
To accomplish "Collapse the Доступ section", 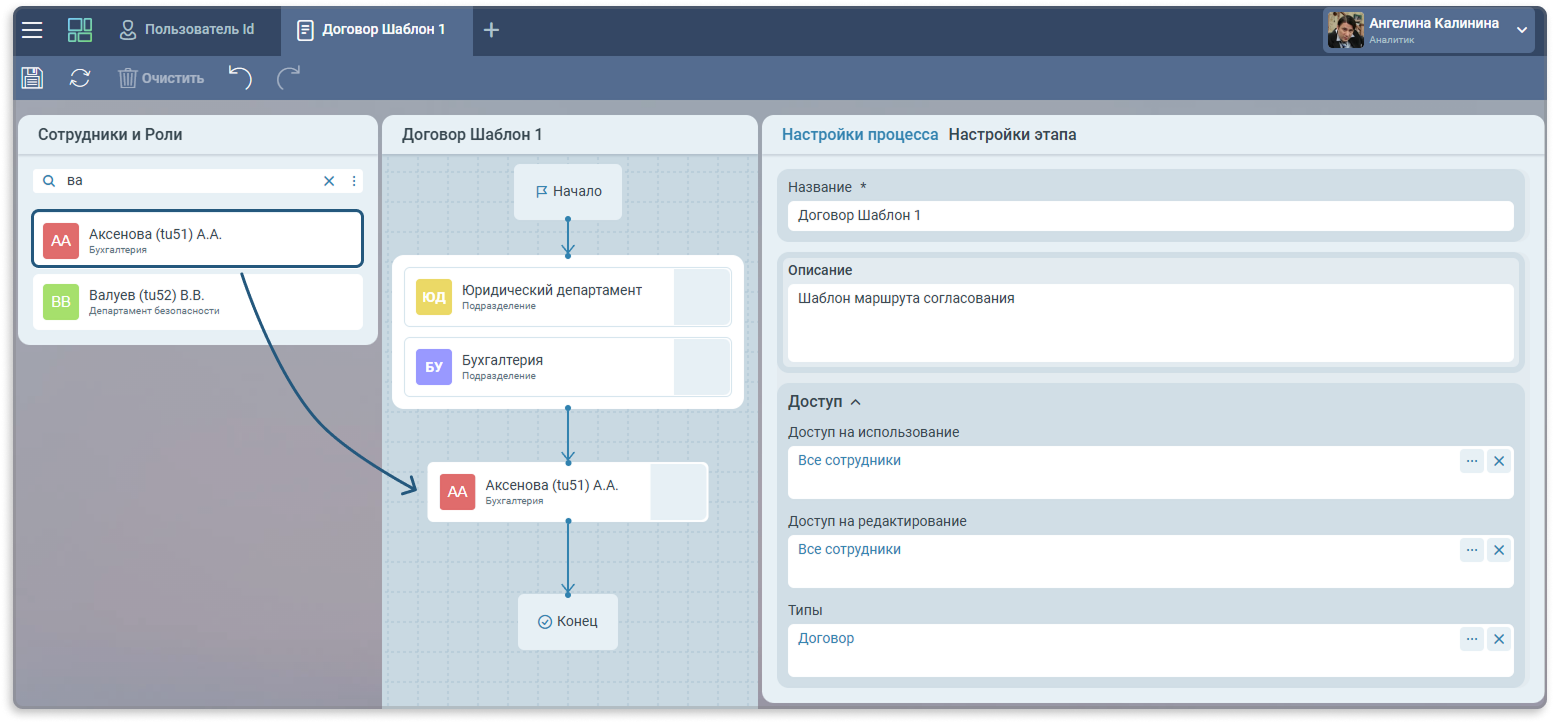I will 855,402.
